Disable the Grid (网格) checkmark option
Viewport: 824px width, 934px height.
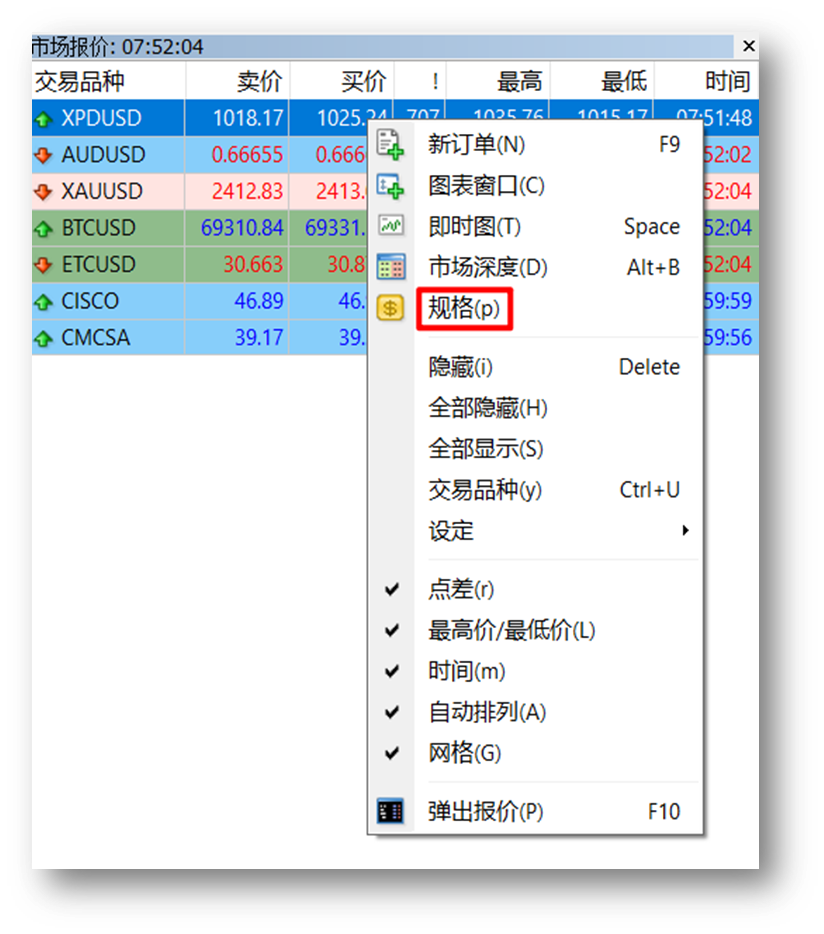[464, 753]
